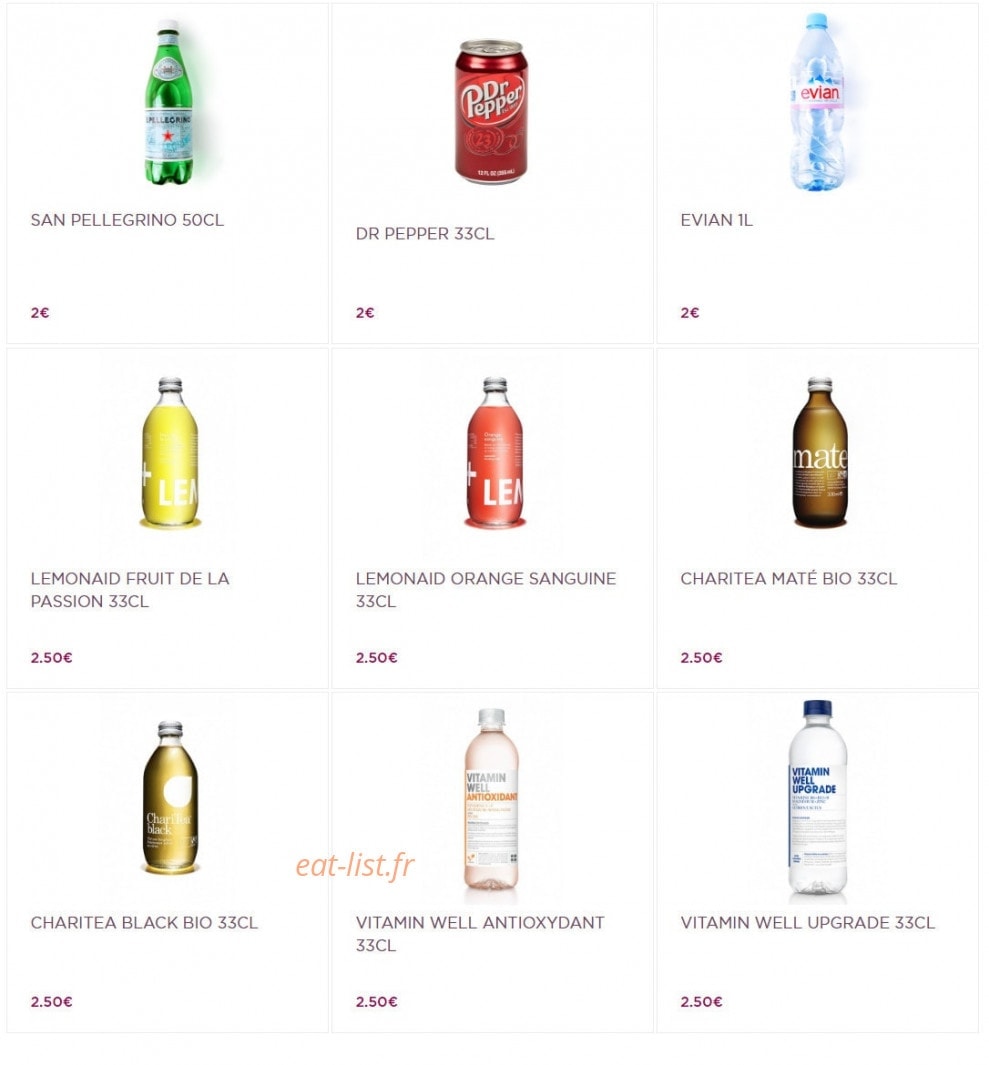The image size is (989, 1065).
Task: Click the San Pellegrino green bottle image
Action: pos(168,102)
